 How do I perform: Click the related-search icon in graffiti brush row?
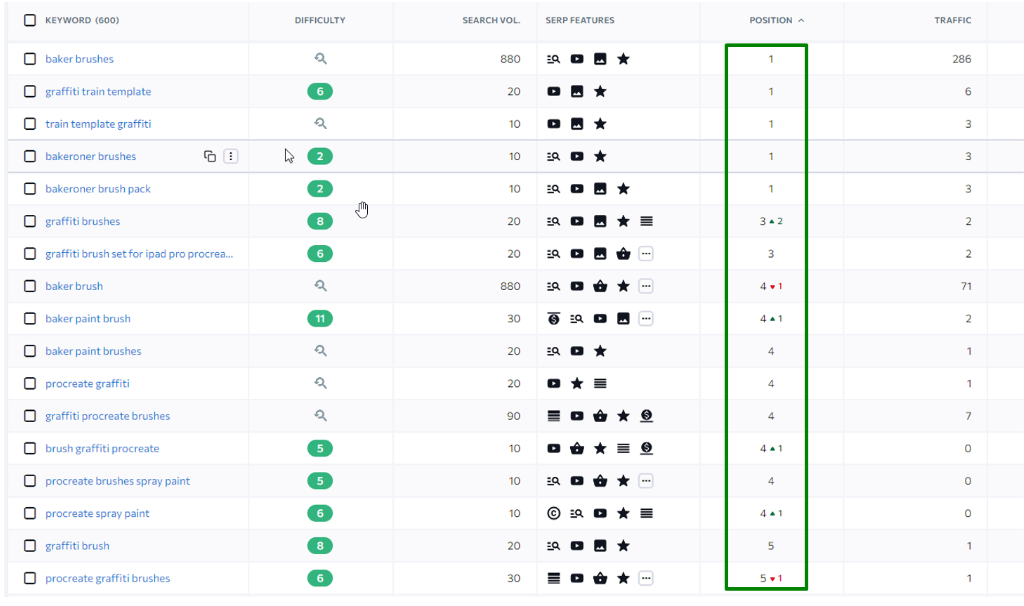click(x=554, y=546)
